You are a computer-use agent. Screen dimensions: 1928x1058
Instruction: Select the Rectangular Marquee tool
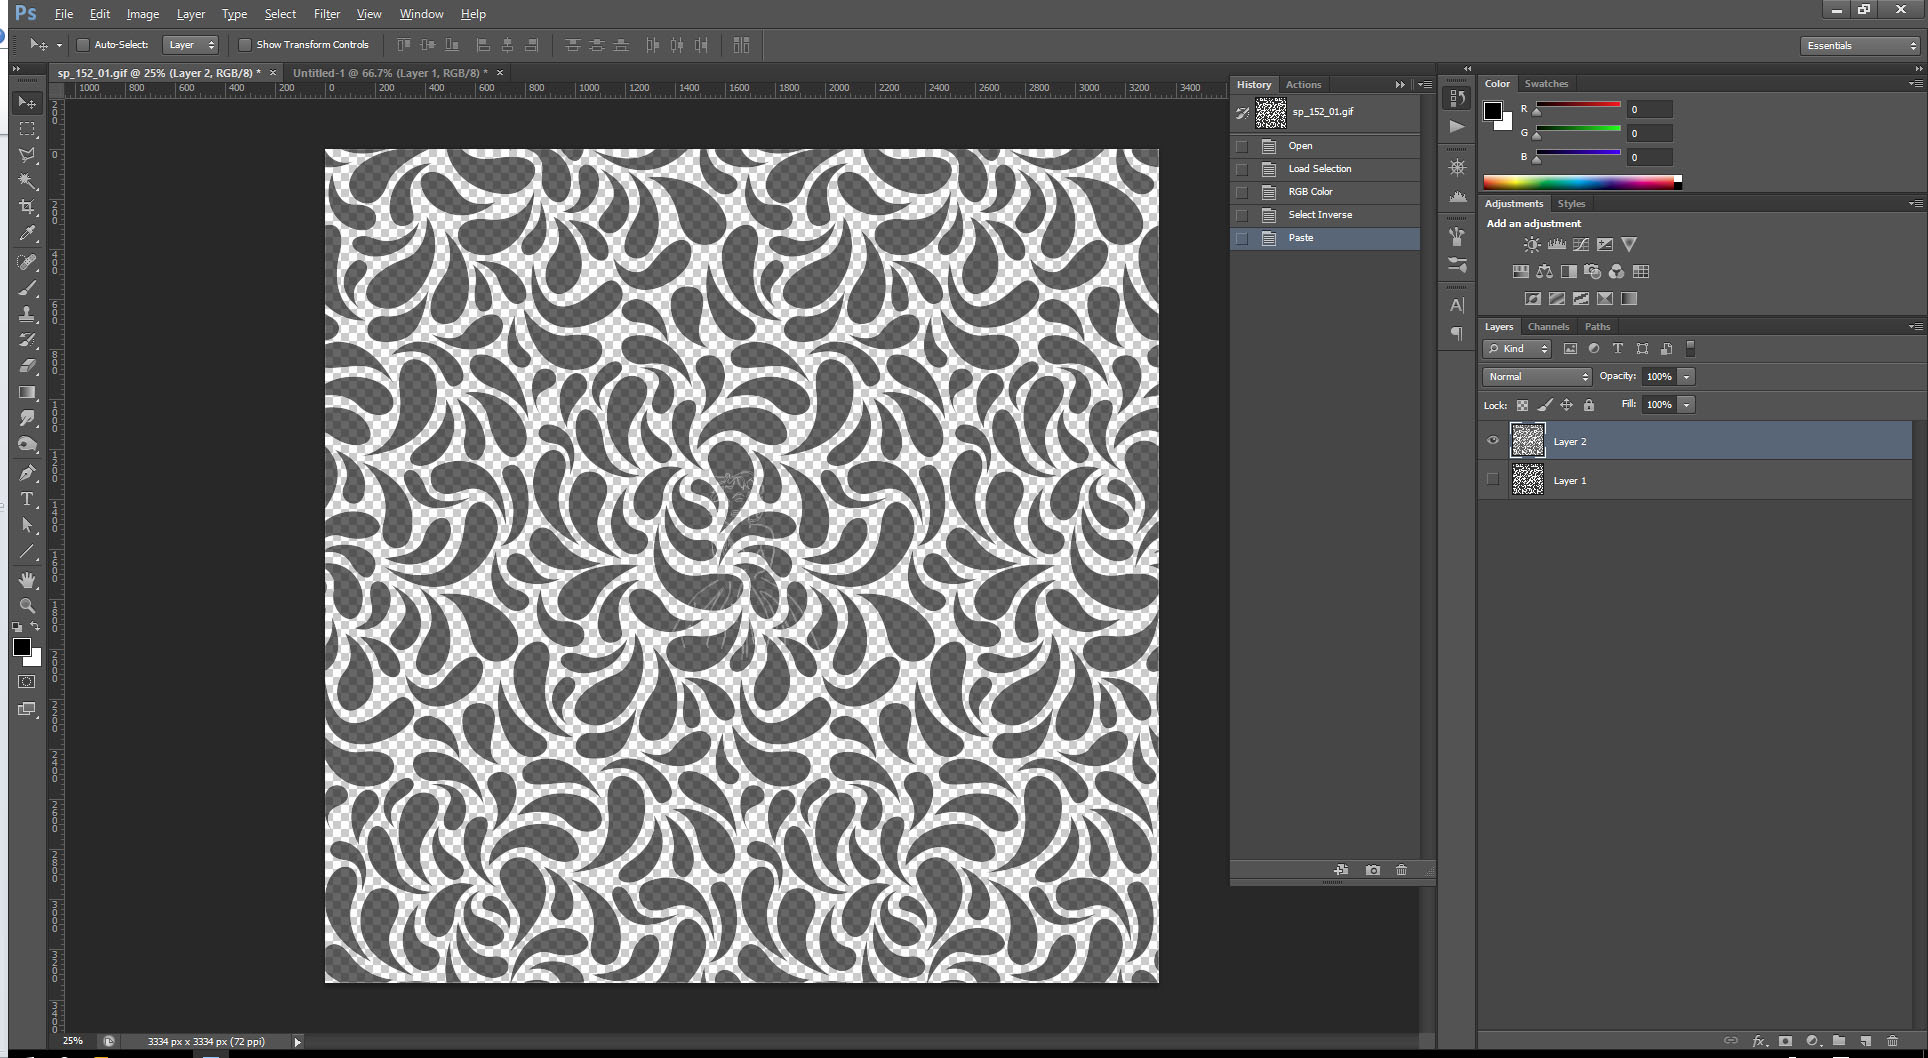27,129
